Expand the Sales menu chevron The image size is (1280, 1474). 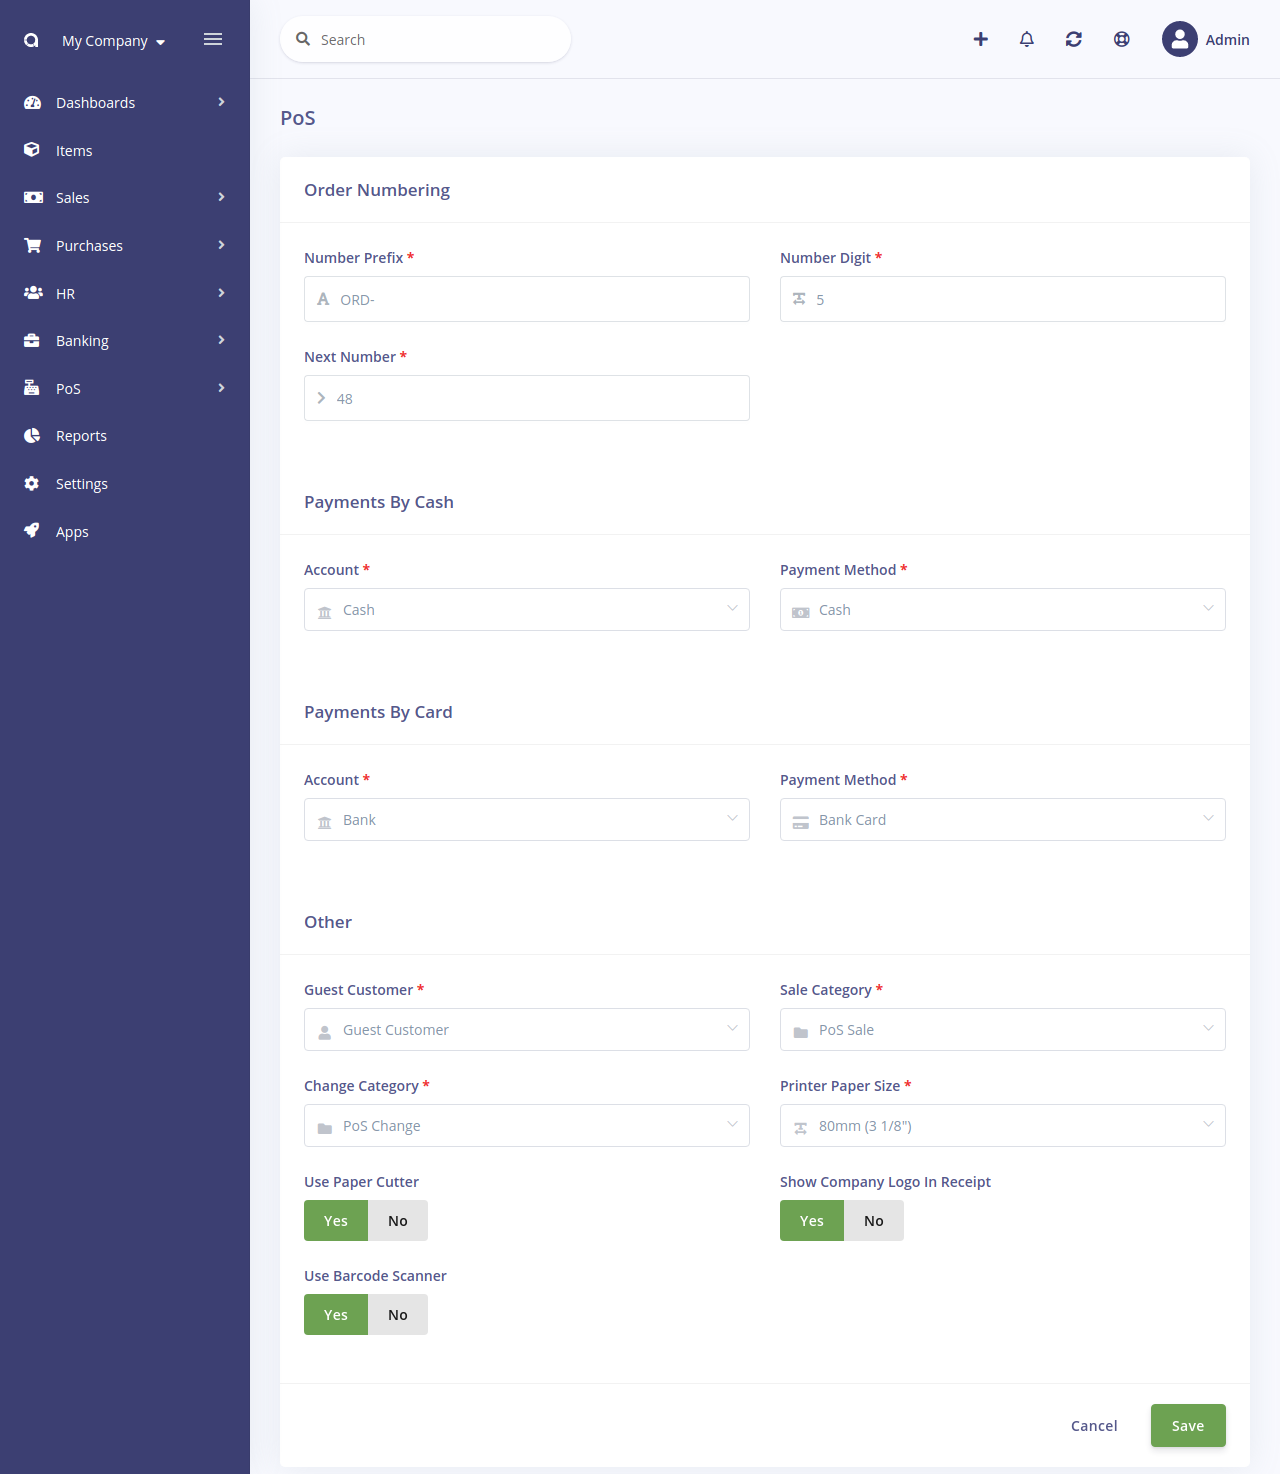pyautogui.click(x=221, y=197)
